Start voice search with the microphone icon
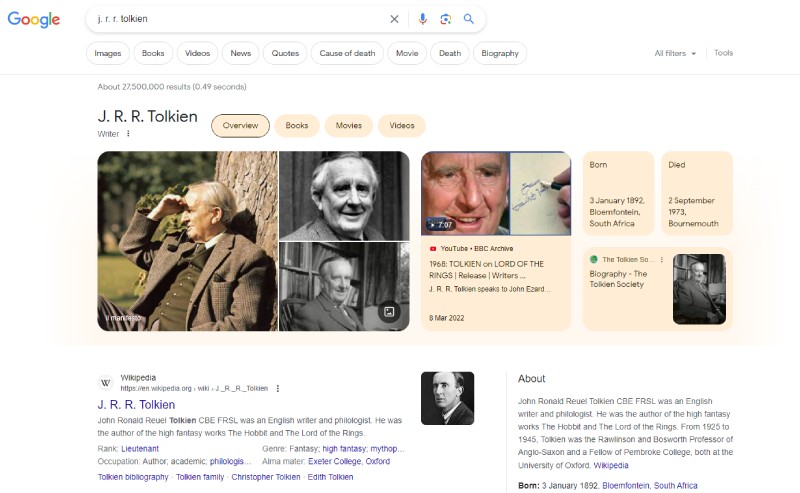Image resolution: width=800 pixels, height=493 pixels. 422,19
